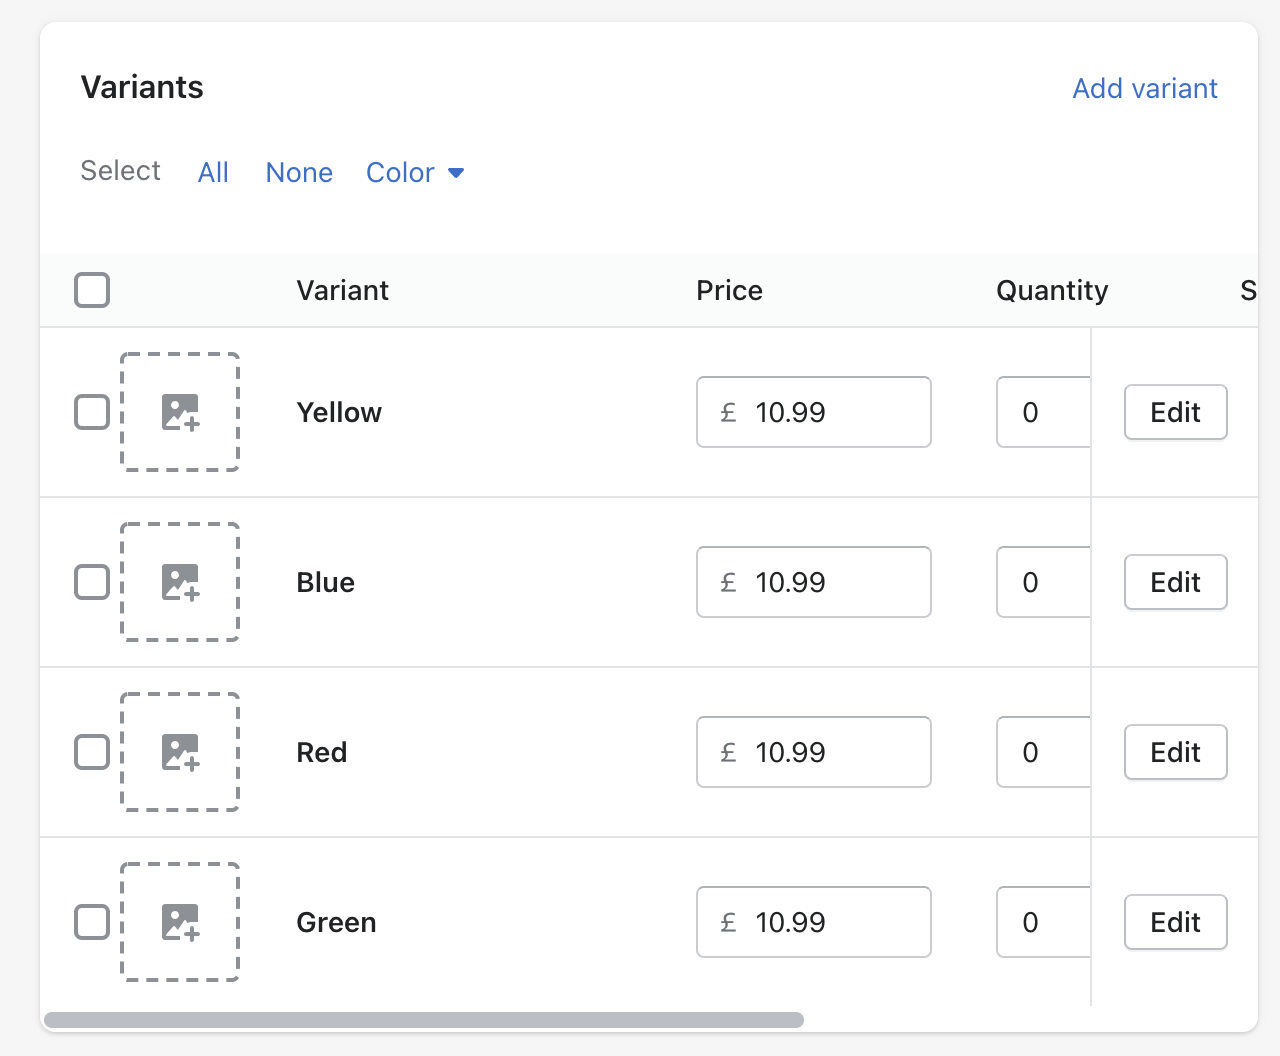Click the Add variant link

pos(1144,88)
